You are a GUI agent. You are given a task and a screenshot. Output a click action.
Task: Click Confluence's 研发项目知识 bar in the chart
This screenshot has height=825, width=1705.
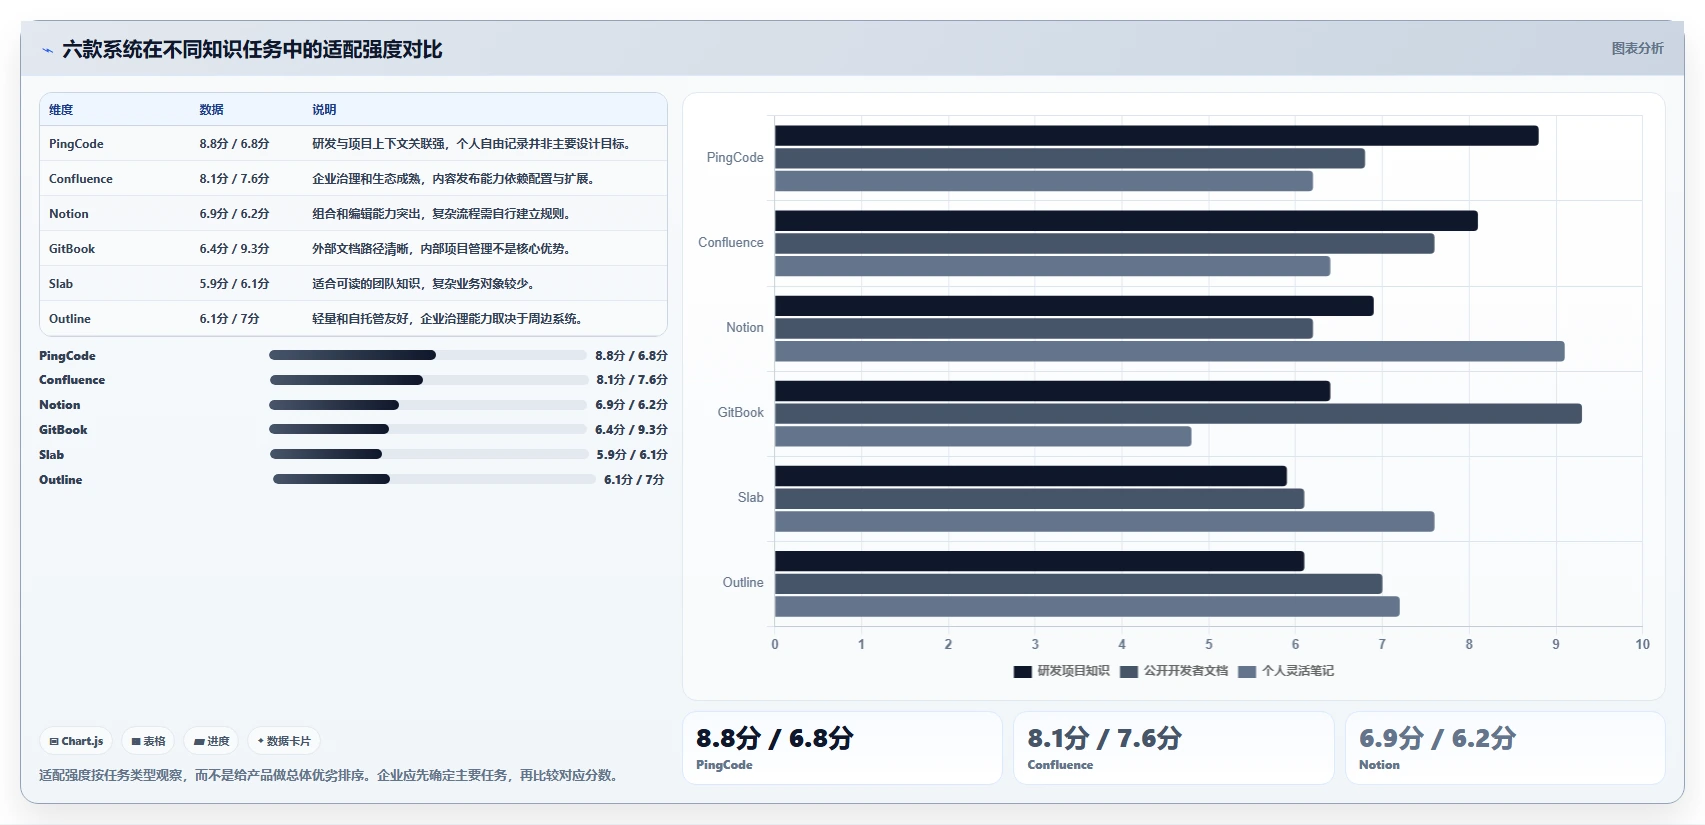[x=1126, y=221]
